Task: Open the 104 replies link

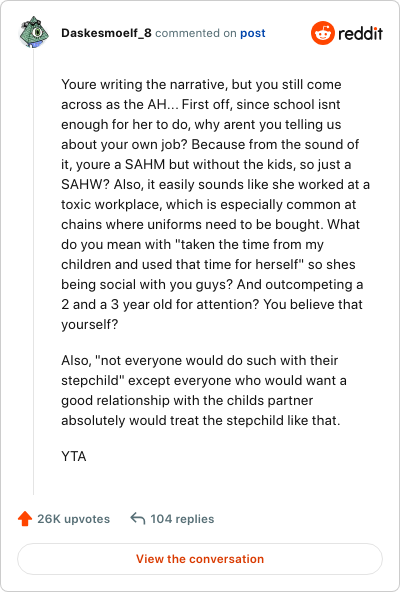Action: (182, 519)
